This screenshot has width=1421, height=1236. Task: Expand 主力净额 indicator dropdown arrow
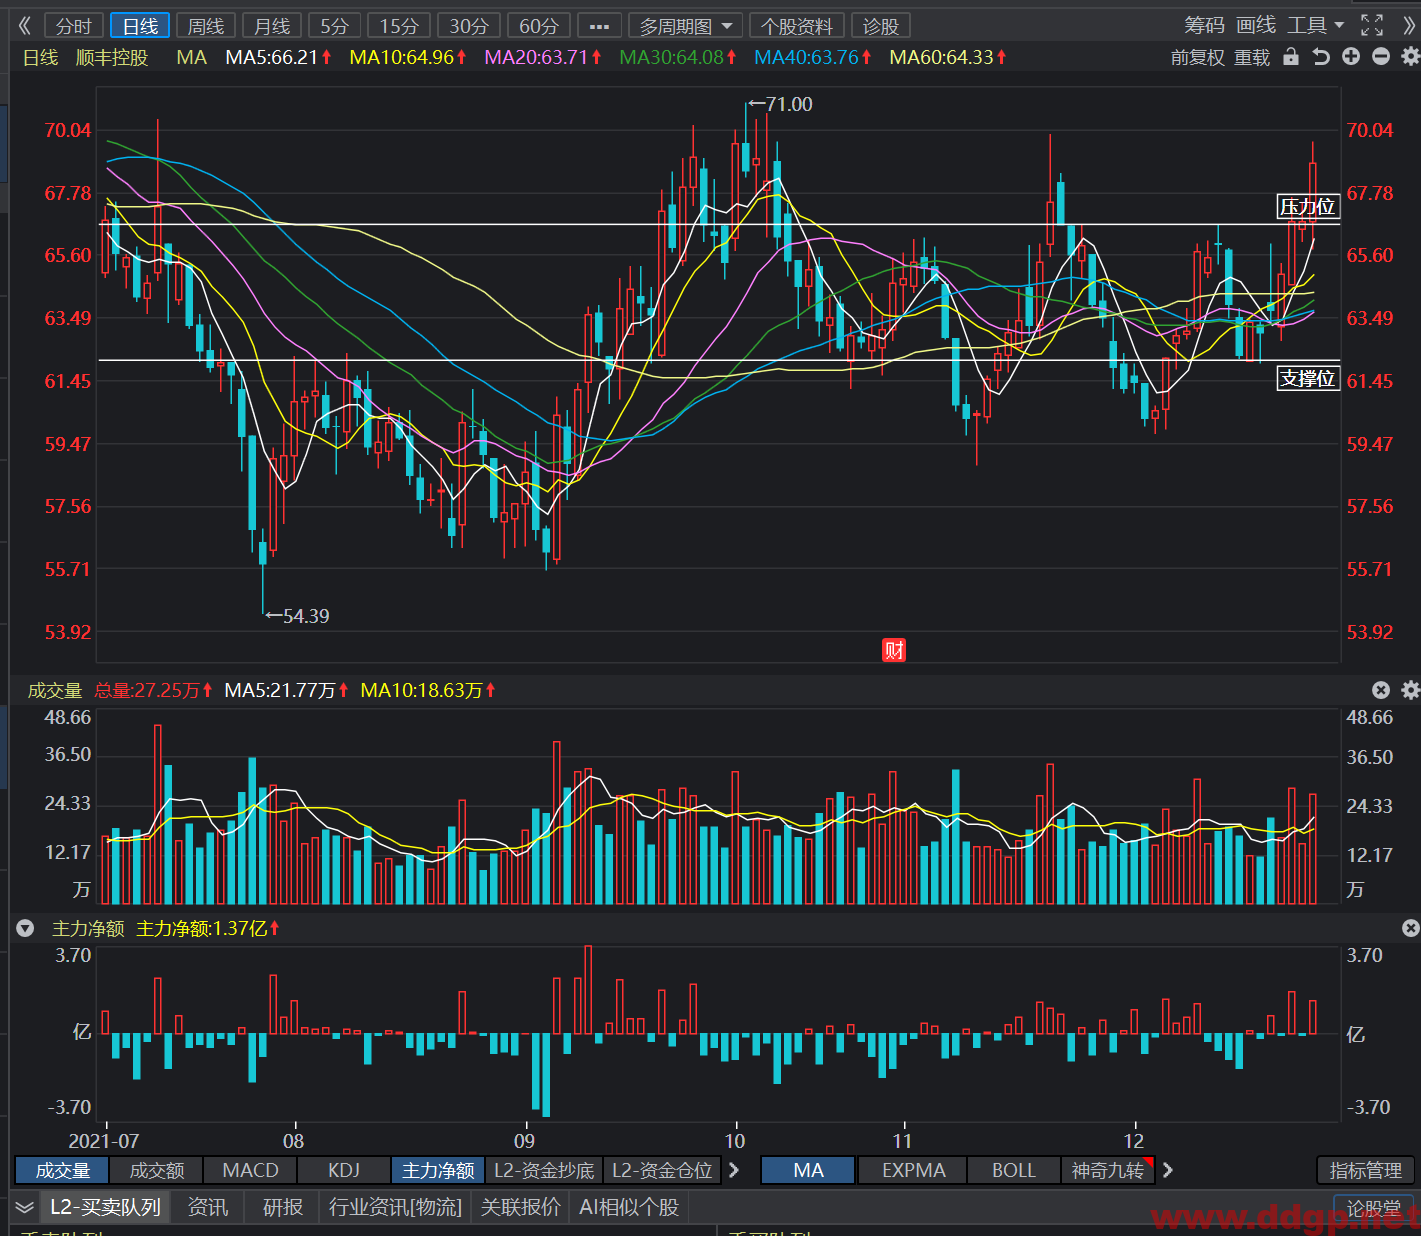(x=25, y=928)
